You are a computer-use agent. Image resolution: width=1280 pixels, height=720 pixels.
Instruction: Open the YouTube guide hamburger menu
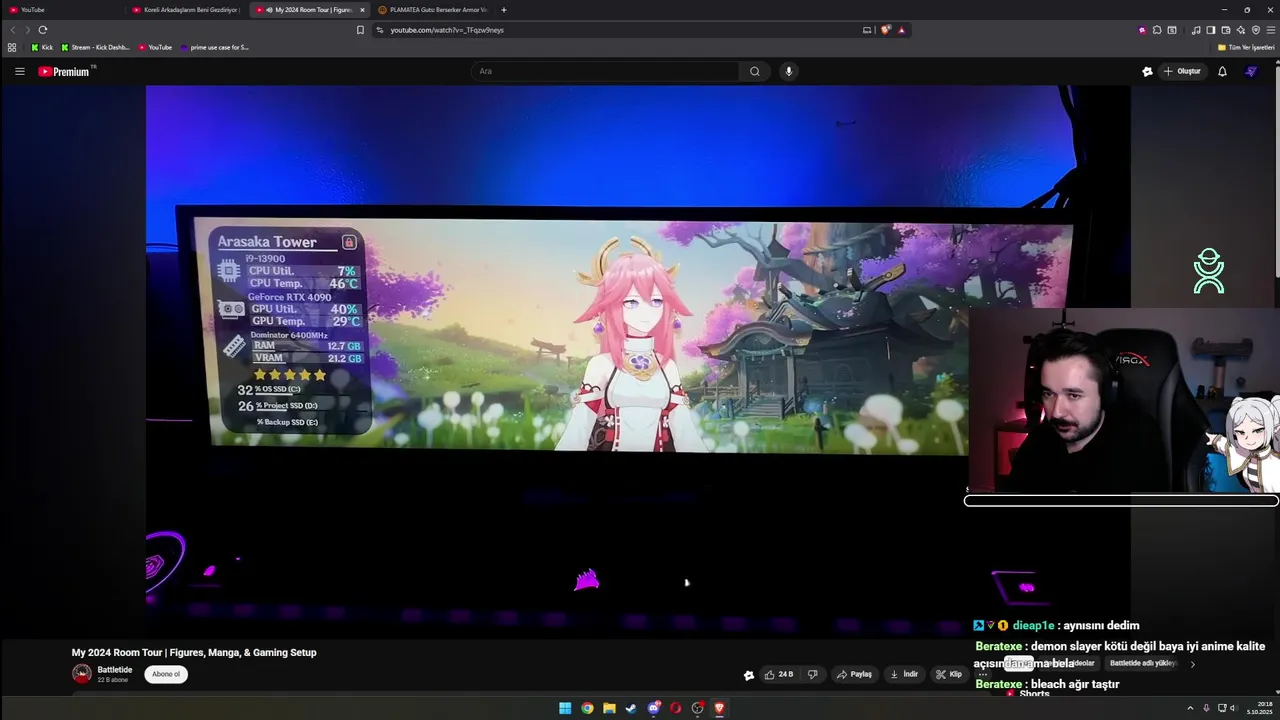tap(19, 71)
